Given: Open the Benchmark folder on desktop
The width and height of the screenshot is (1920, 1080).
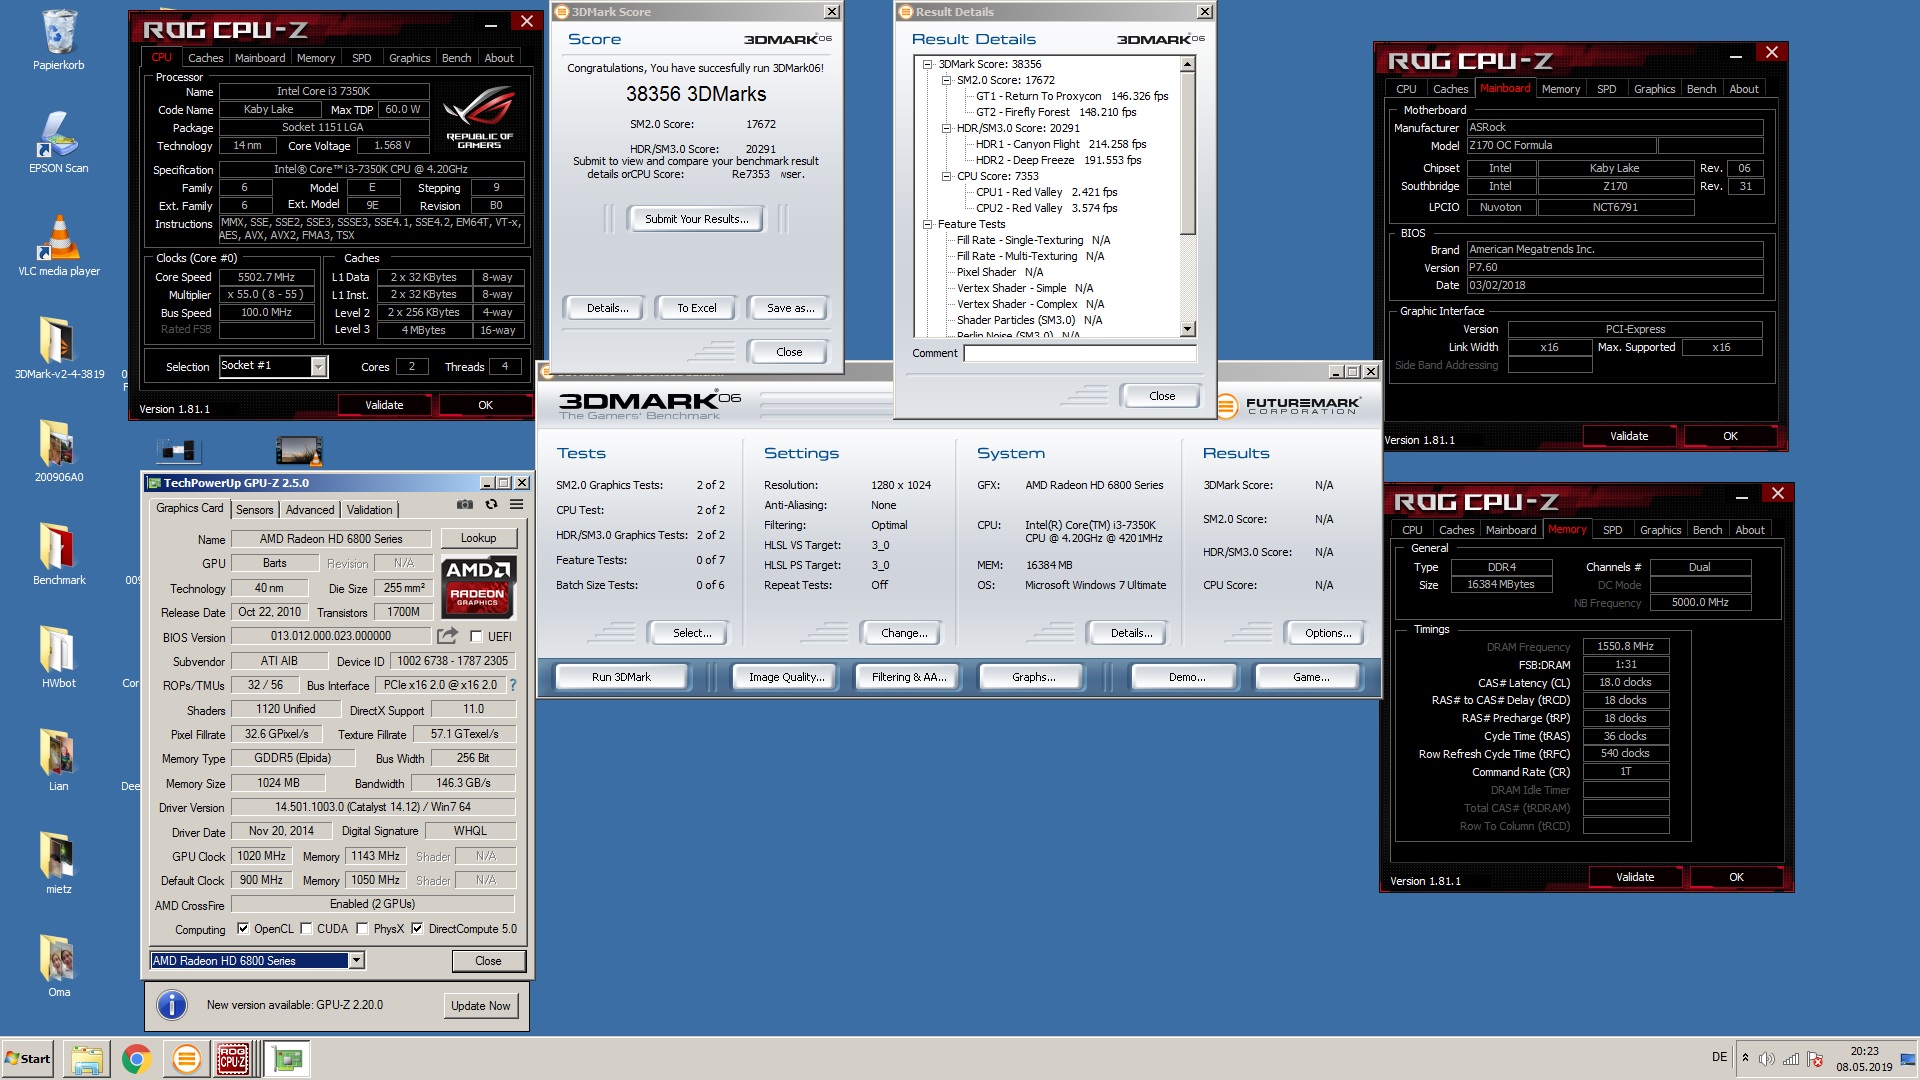Looking at the screenshot, I should (59, 555).
